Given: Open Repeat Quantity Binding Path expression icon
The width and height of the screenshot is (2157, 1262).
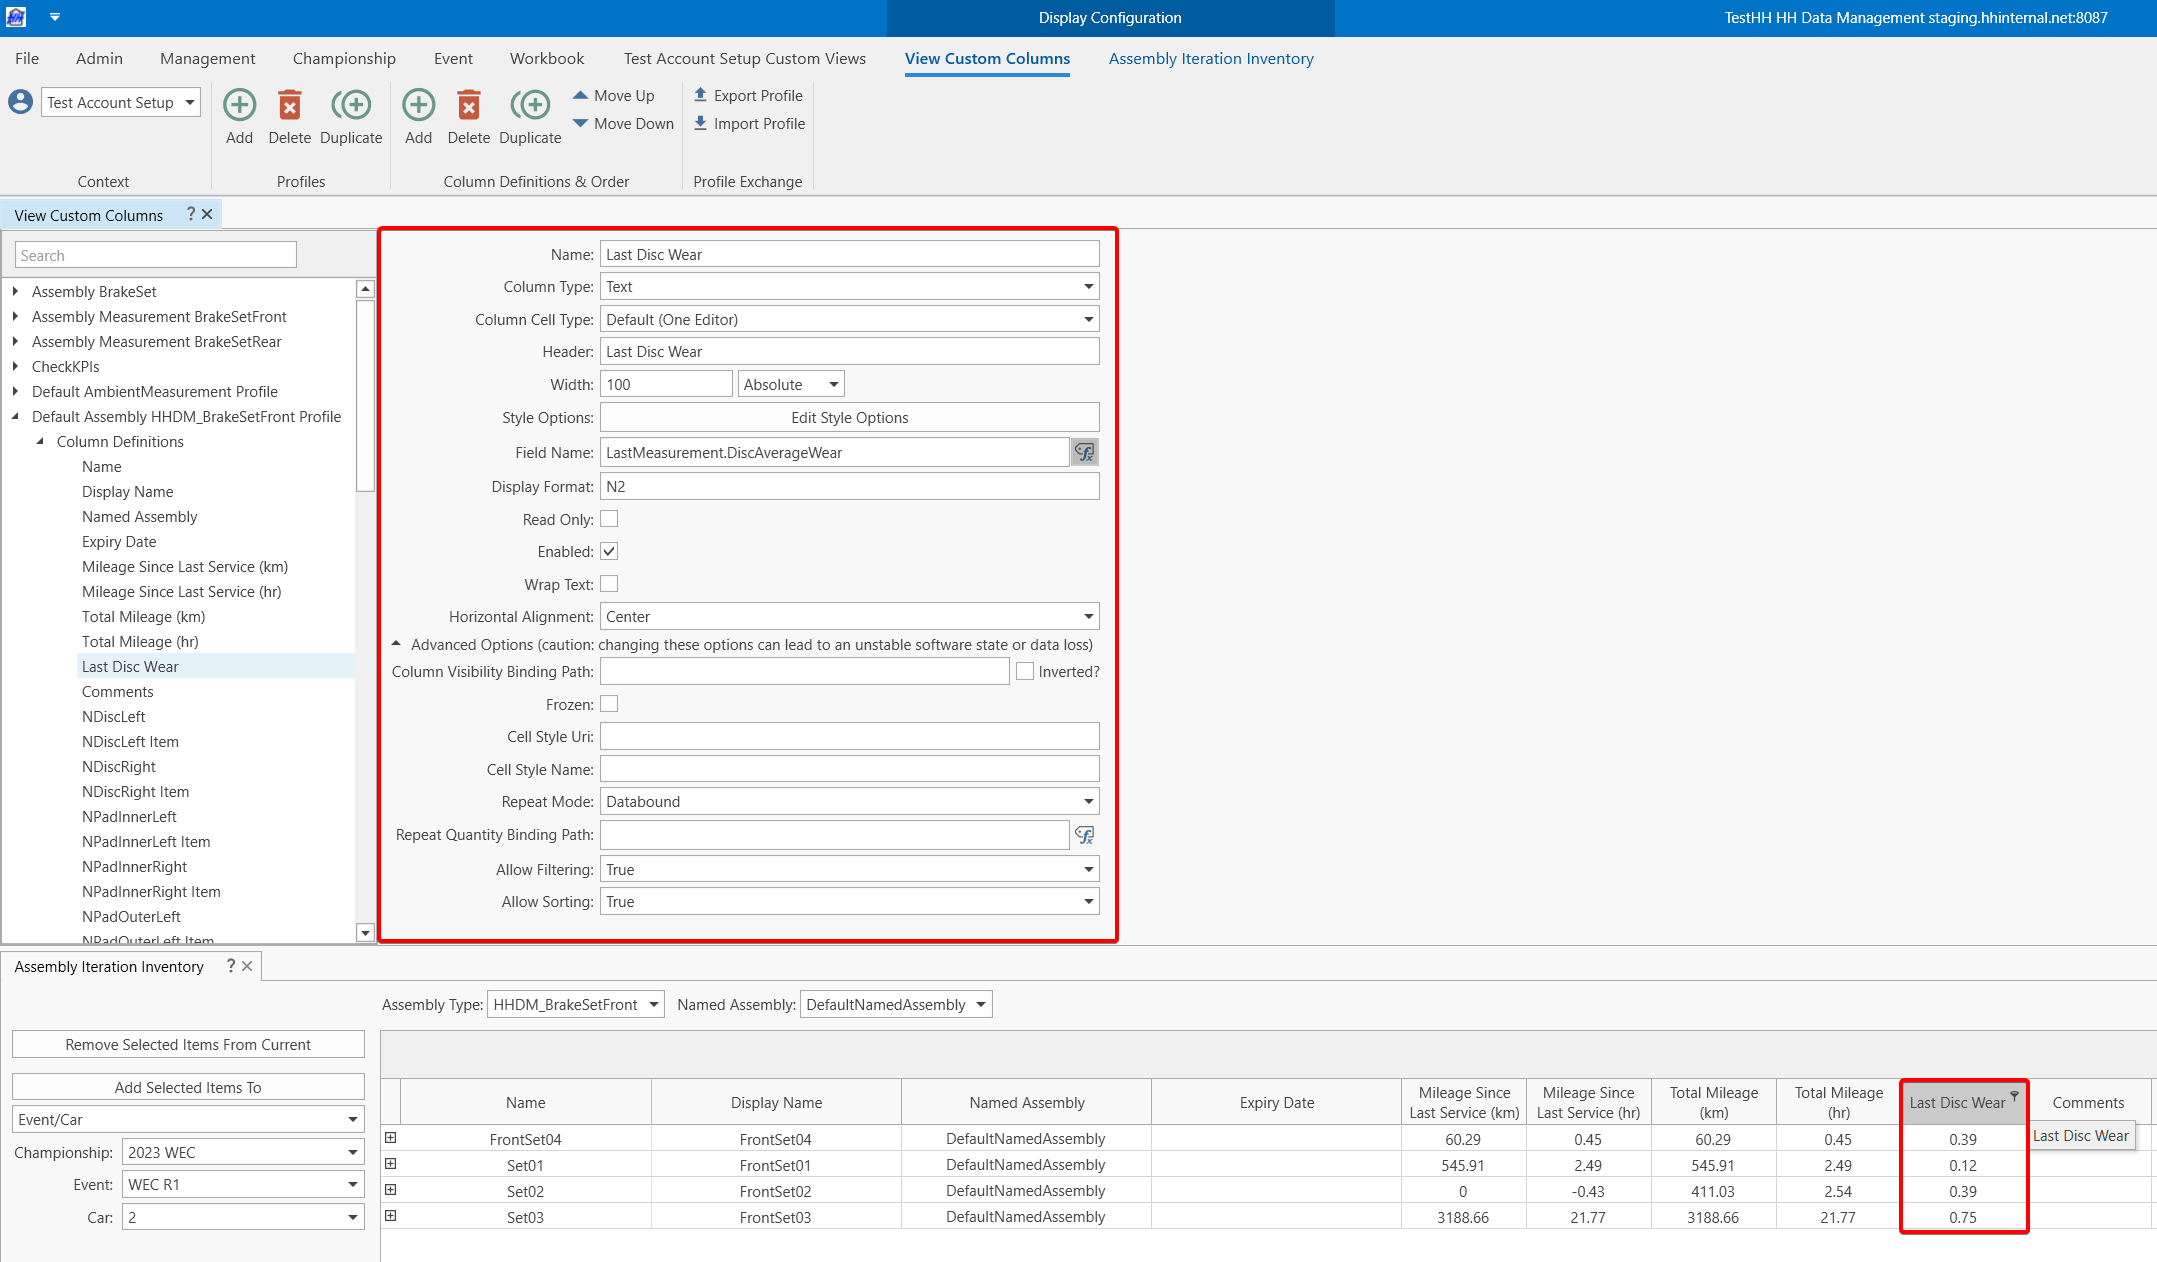Looking at the screenshot, I should 1084,835.
